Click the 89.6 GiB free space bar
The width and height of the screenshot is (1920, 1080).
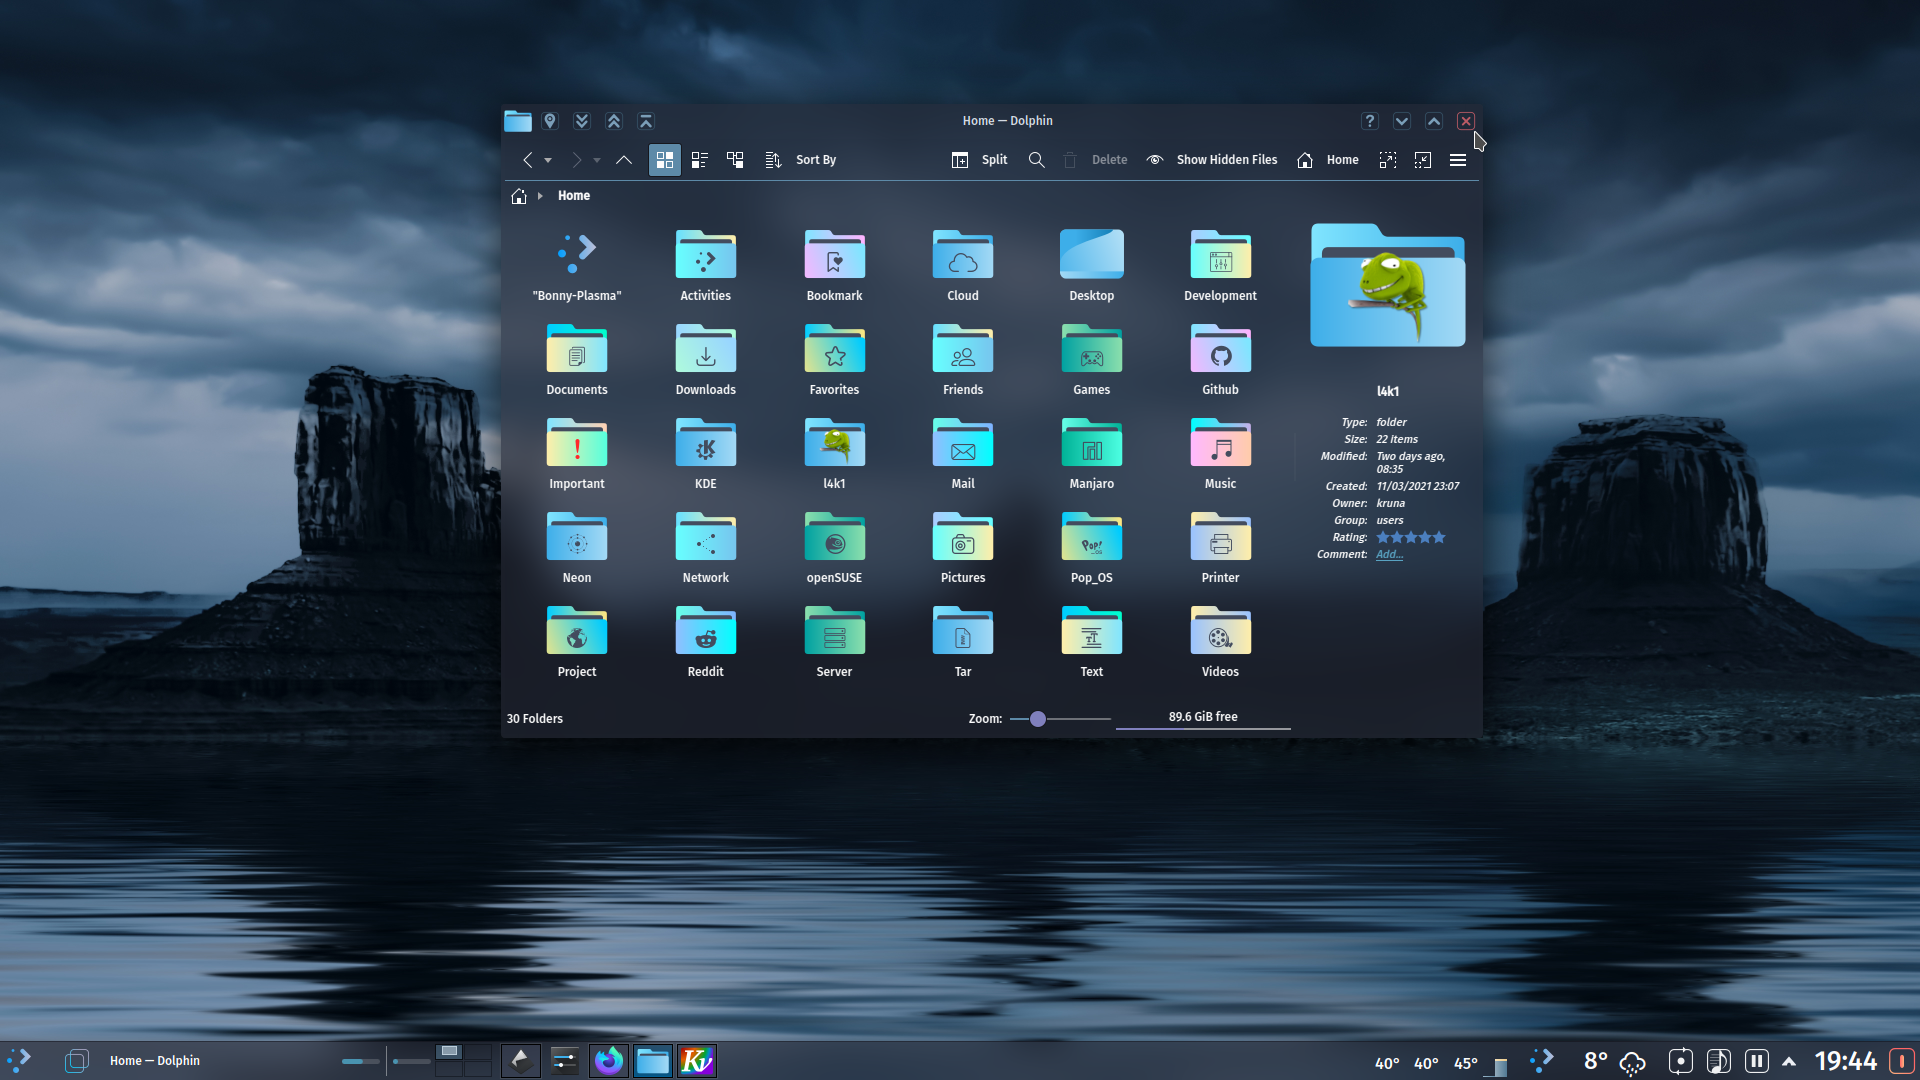tap(1203, 718)
